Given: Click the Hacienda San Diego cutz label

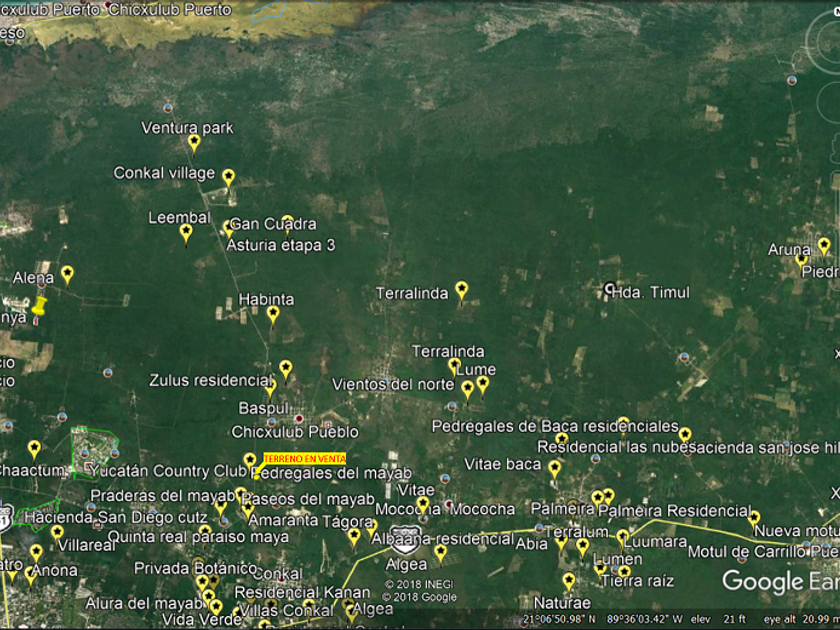Looking at the screenshot, I should pos(116,518).
